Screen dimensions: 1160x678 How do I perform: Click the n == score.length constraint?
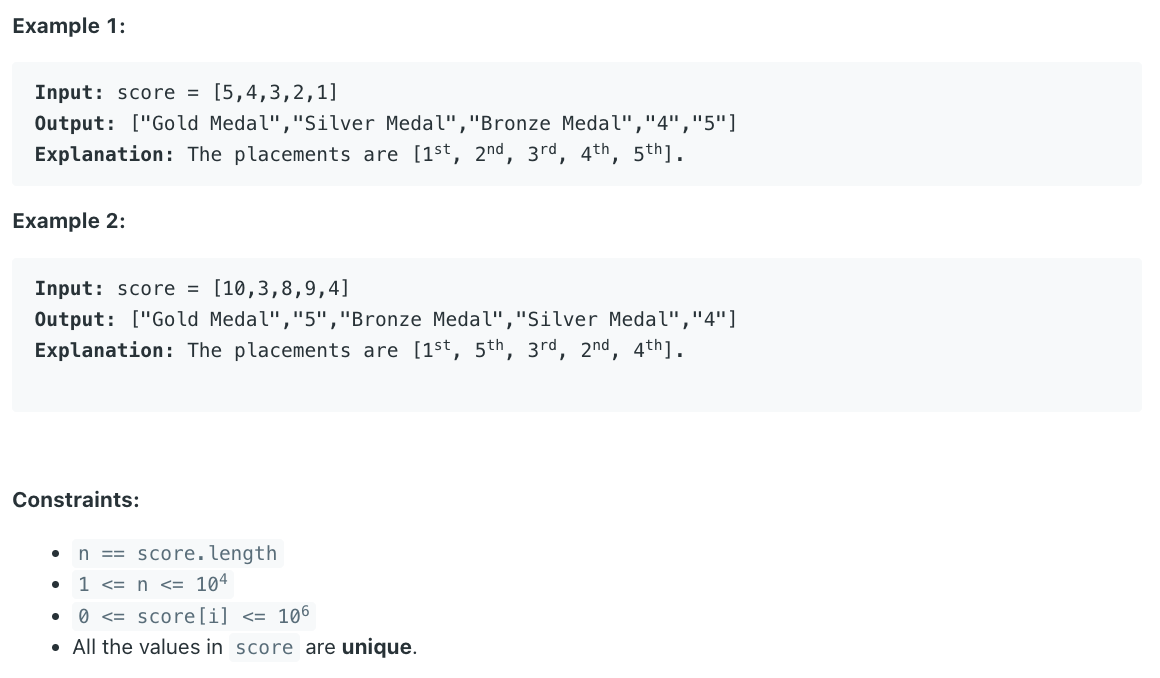(178, 554)
